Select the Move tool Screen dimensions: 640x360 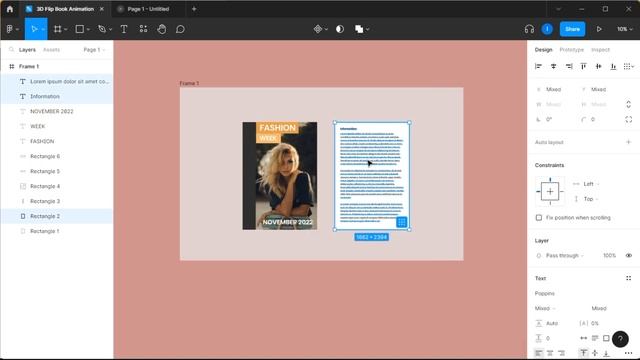(x=34, y=29)
